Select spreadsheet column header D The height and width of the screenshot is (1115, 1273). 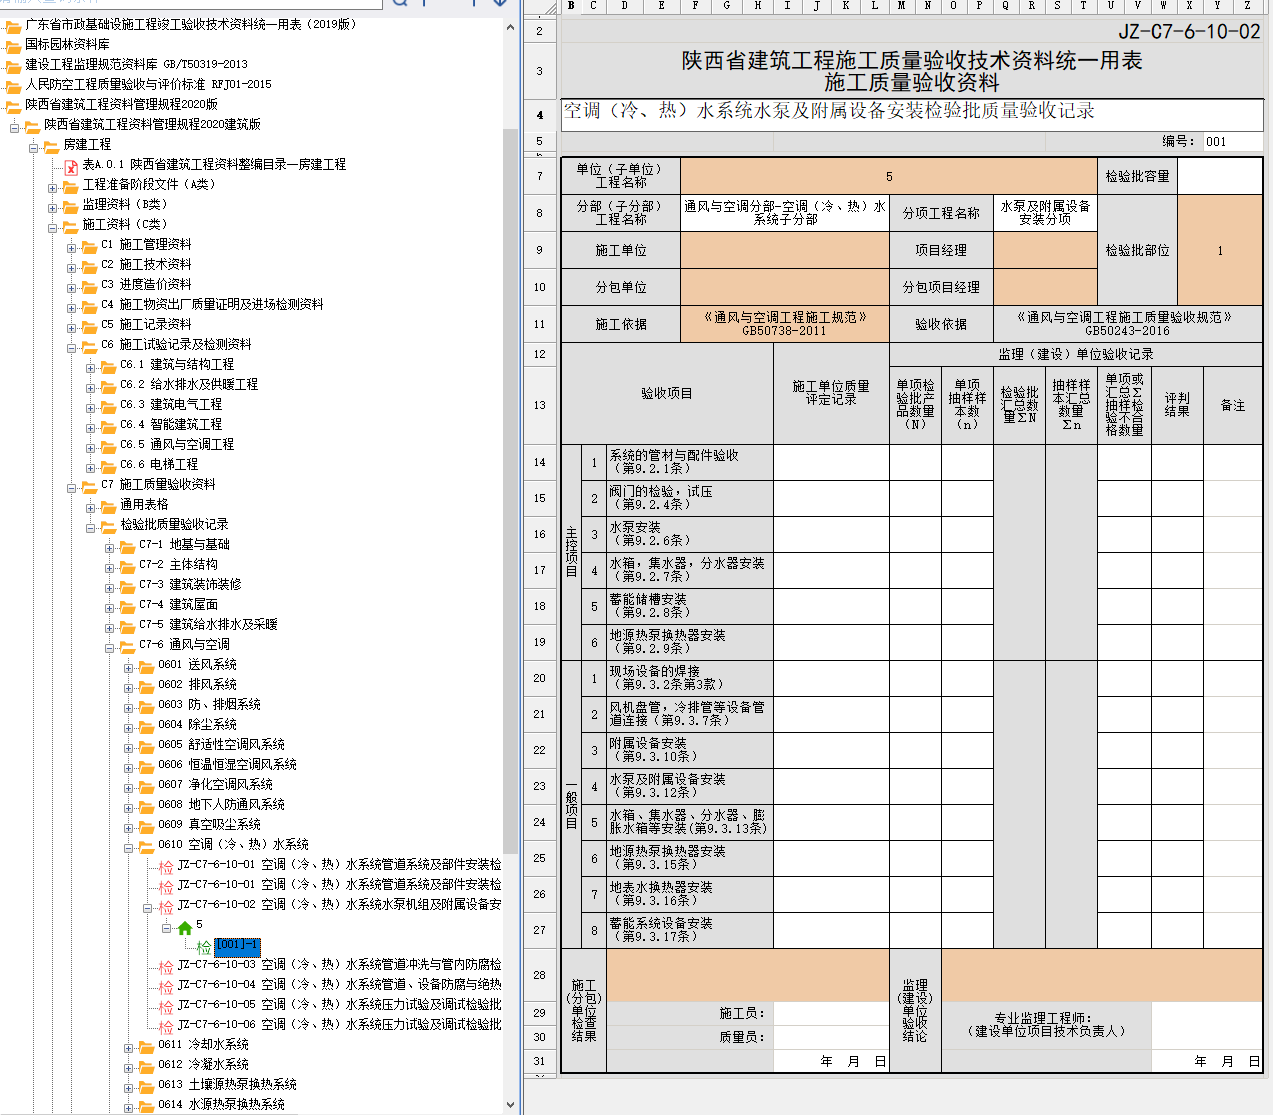(x=624, y=6)
